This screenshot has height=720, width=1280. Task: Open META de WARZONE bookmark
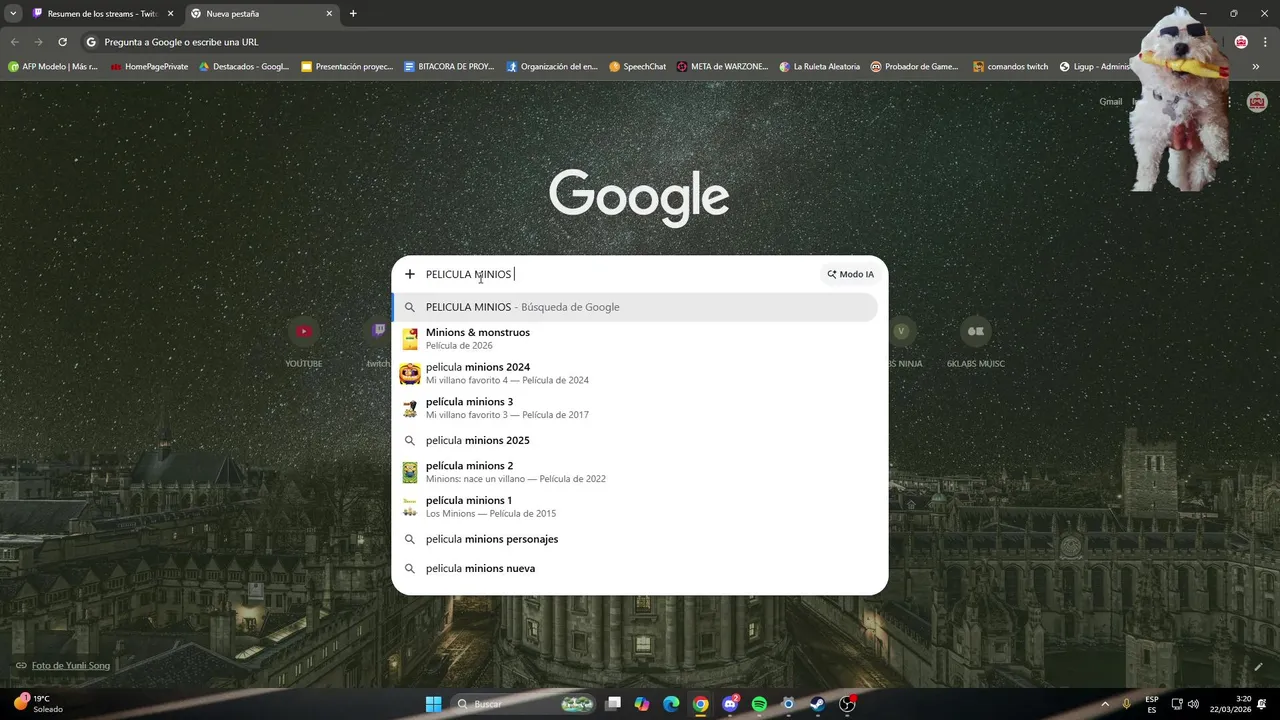pyautogui.click(x=722, y=67)
